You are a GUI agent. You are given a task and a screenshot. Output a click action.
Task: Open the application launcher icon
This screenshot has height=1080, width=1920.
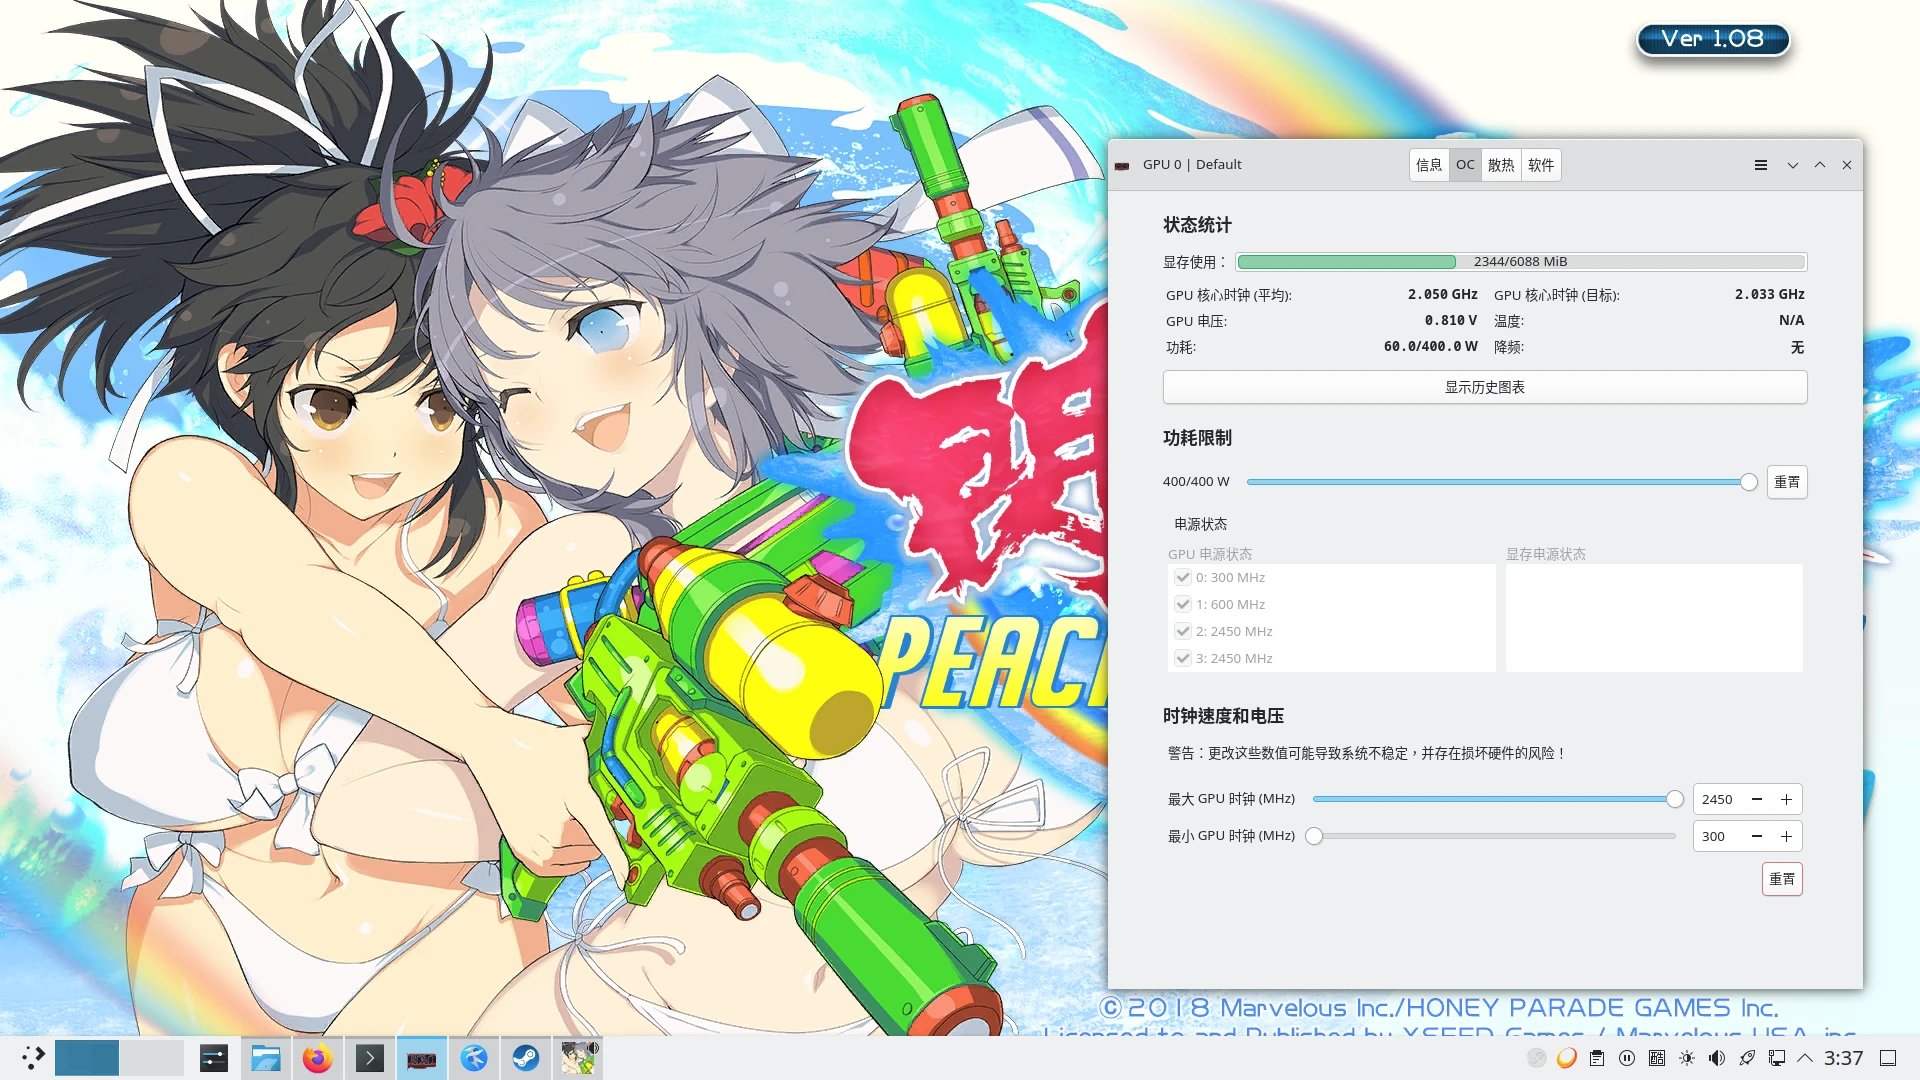33,1058
